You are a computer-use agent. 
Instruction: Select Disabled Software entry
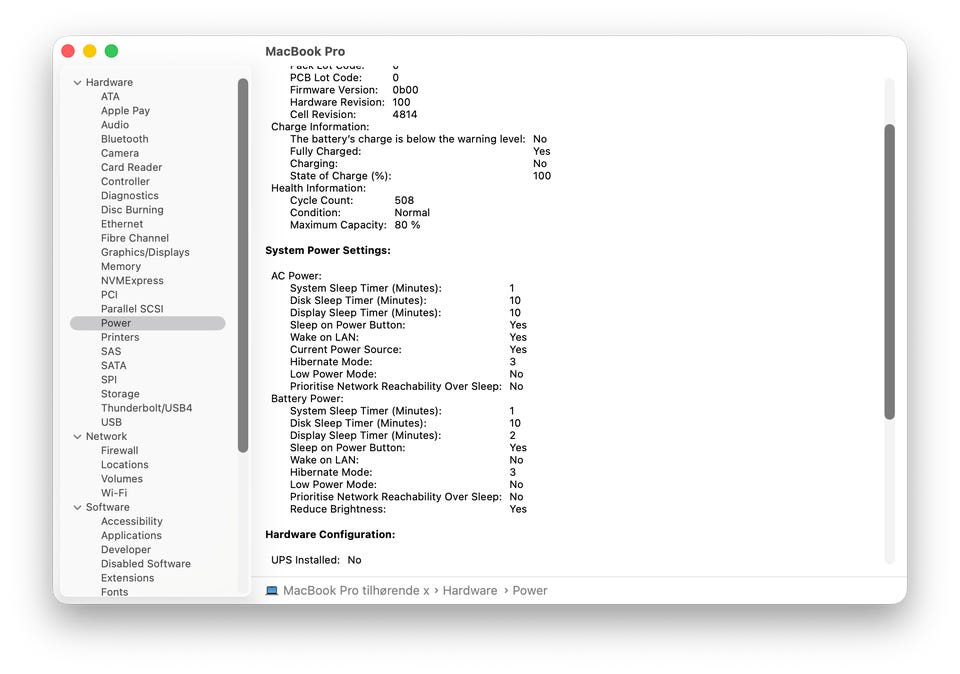coord(146,564)
